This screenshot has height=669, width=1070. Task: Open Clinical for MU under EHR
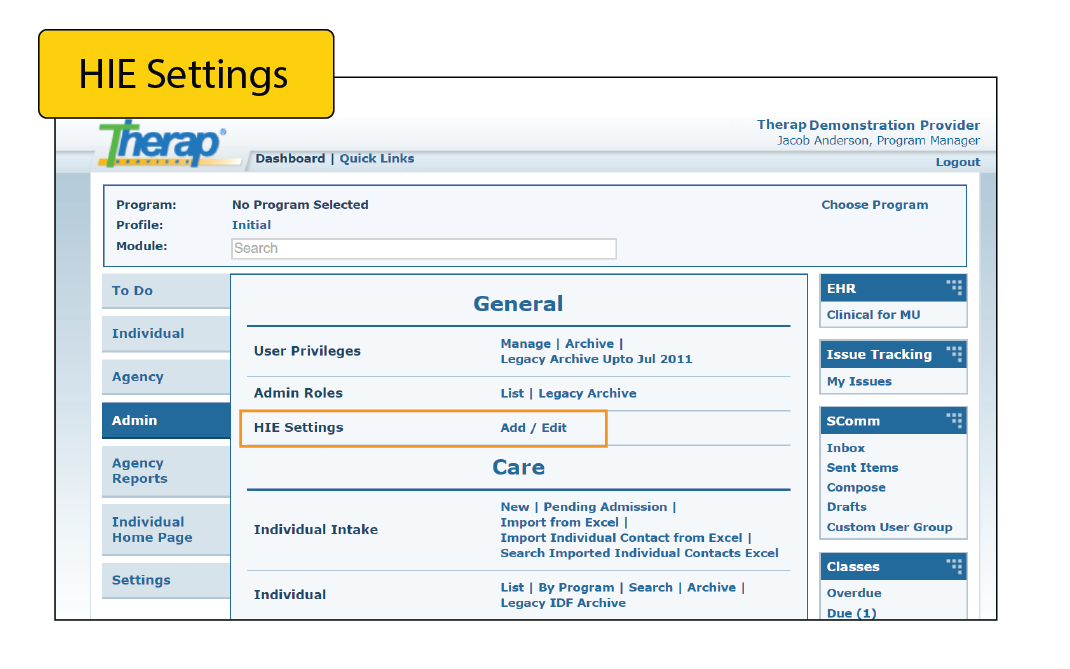tap(873, 315)
